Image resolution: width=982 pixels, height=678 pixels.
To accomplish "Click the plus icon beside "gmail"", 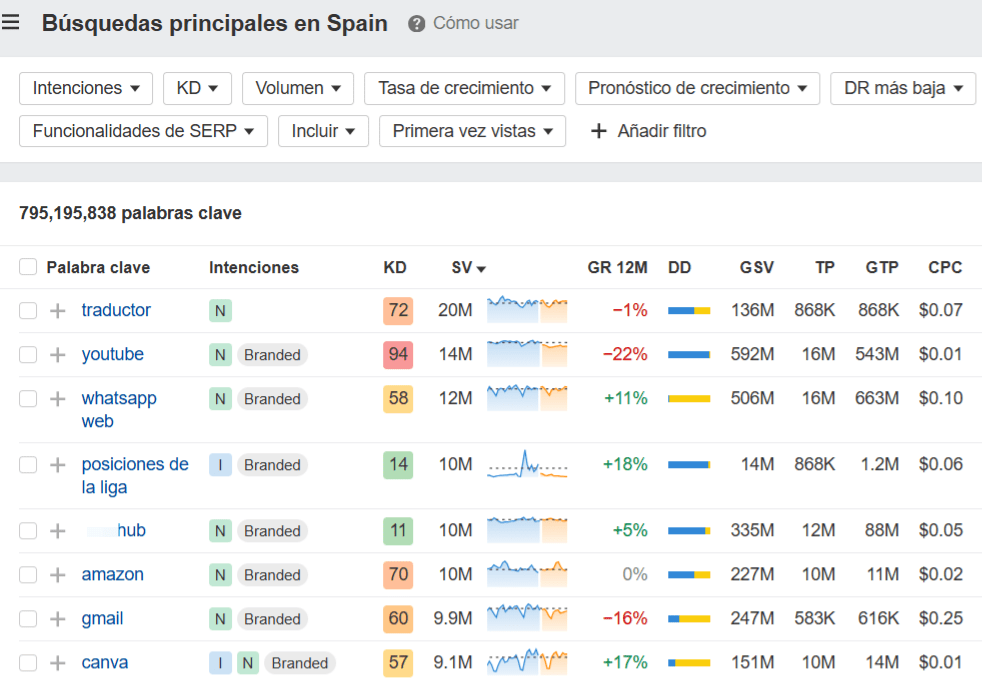I will 57,618.
